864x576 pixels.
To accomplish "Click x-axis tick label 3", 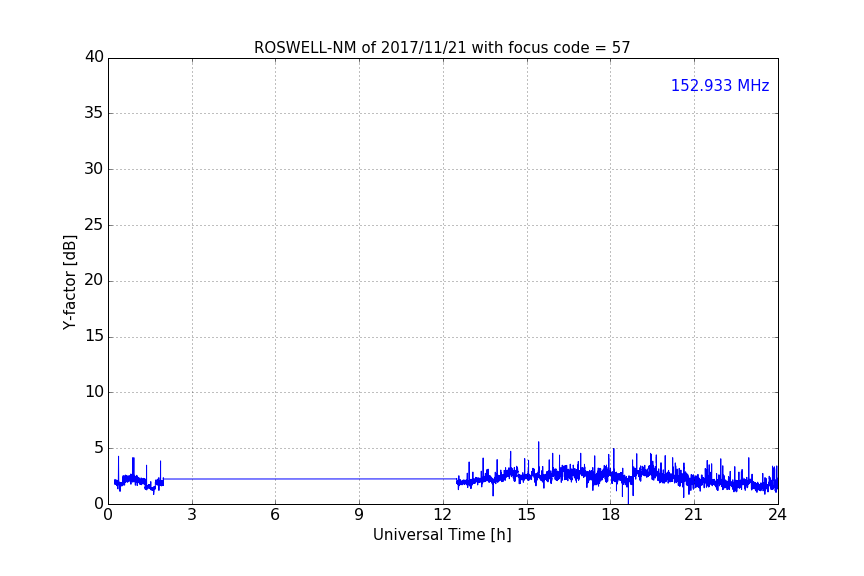I will click(x=192, y=515).
